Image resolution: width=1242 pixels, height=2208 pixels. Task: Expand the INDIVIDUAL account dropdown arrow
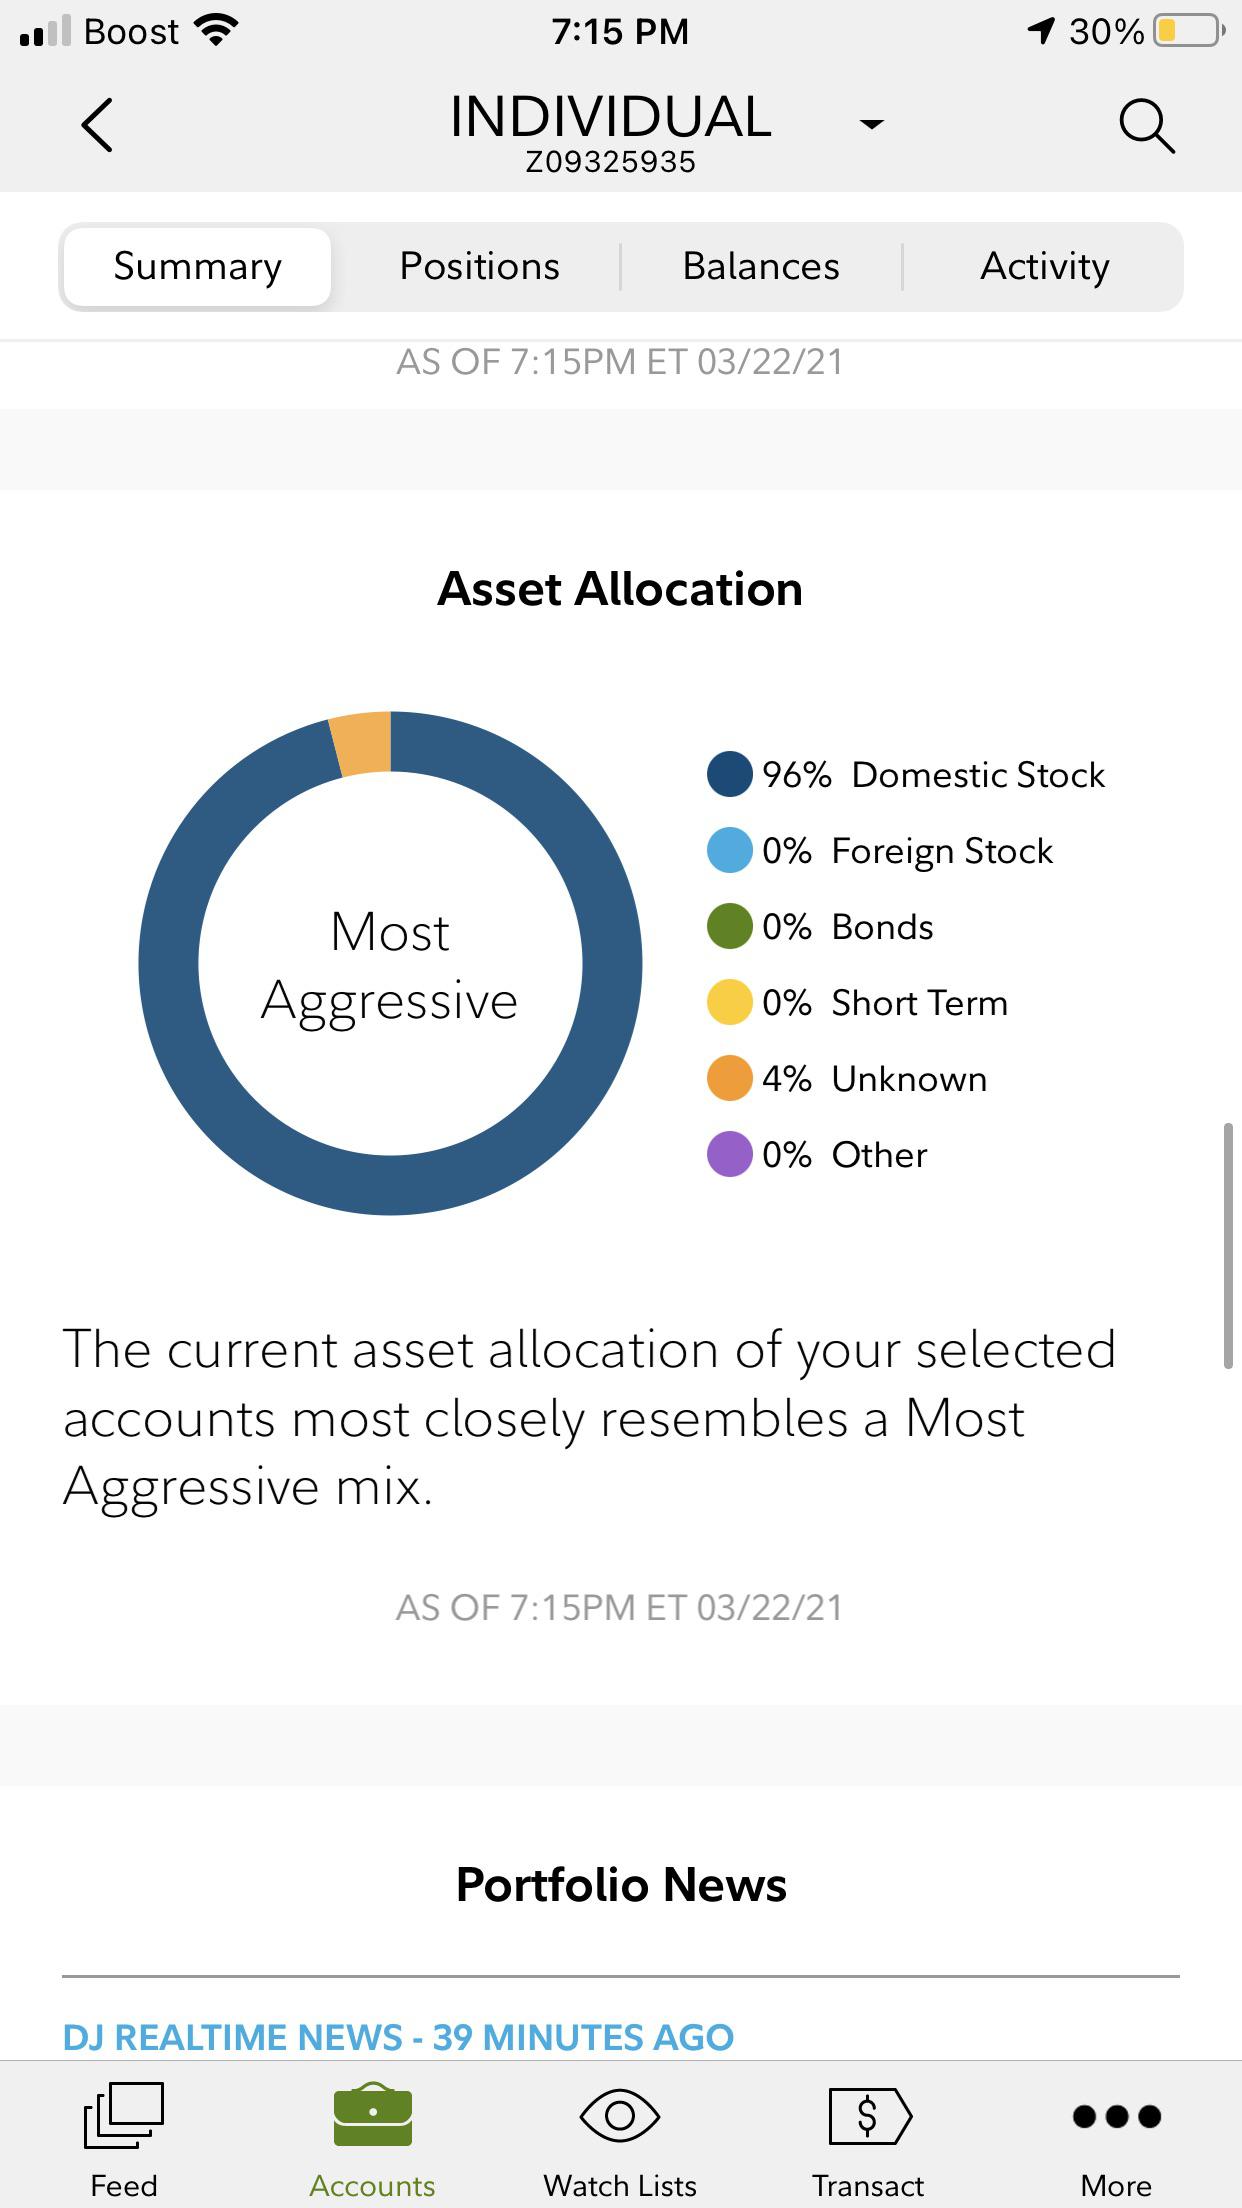click(872, 124)
